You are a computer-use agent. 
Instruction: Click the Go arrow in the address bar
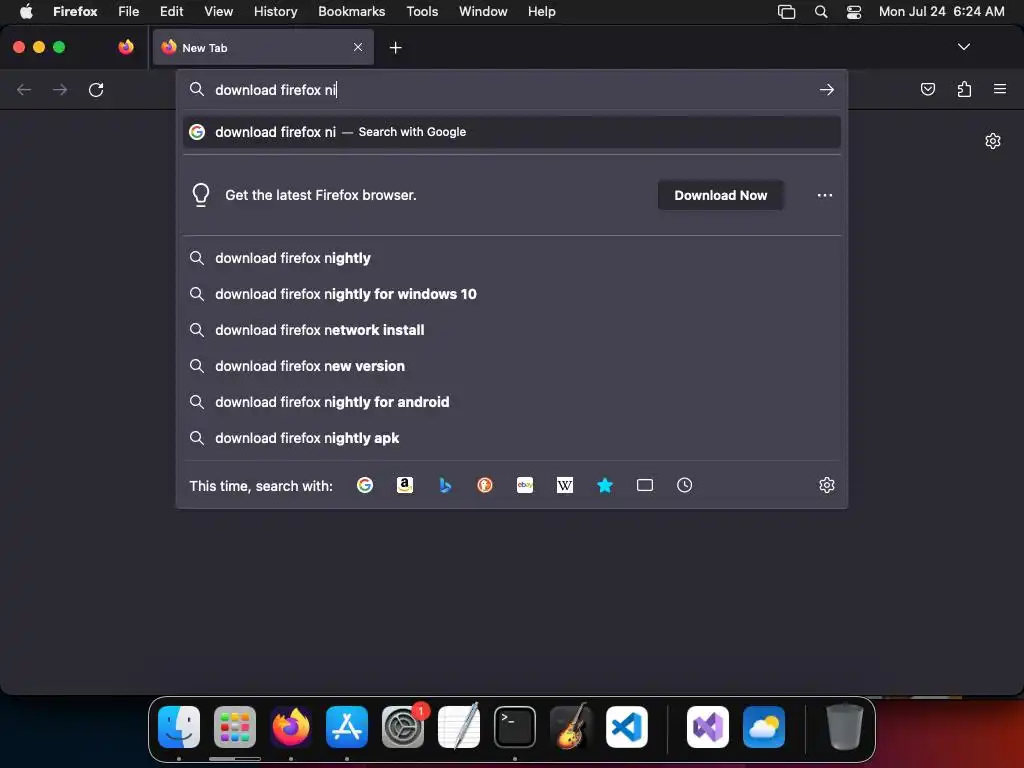[x=827, y=89]
